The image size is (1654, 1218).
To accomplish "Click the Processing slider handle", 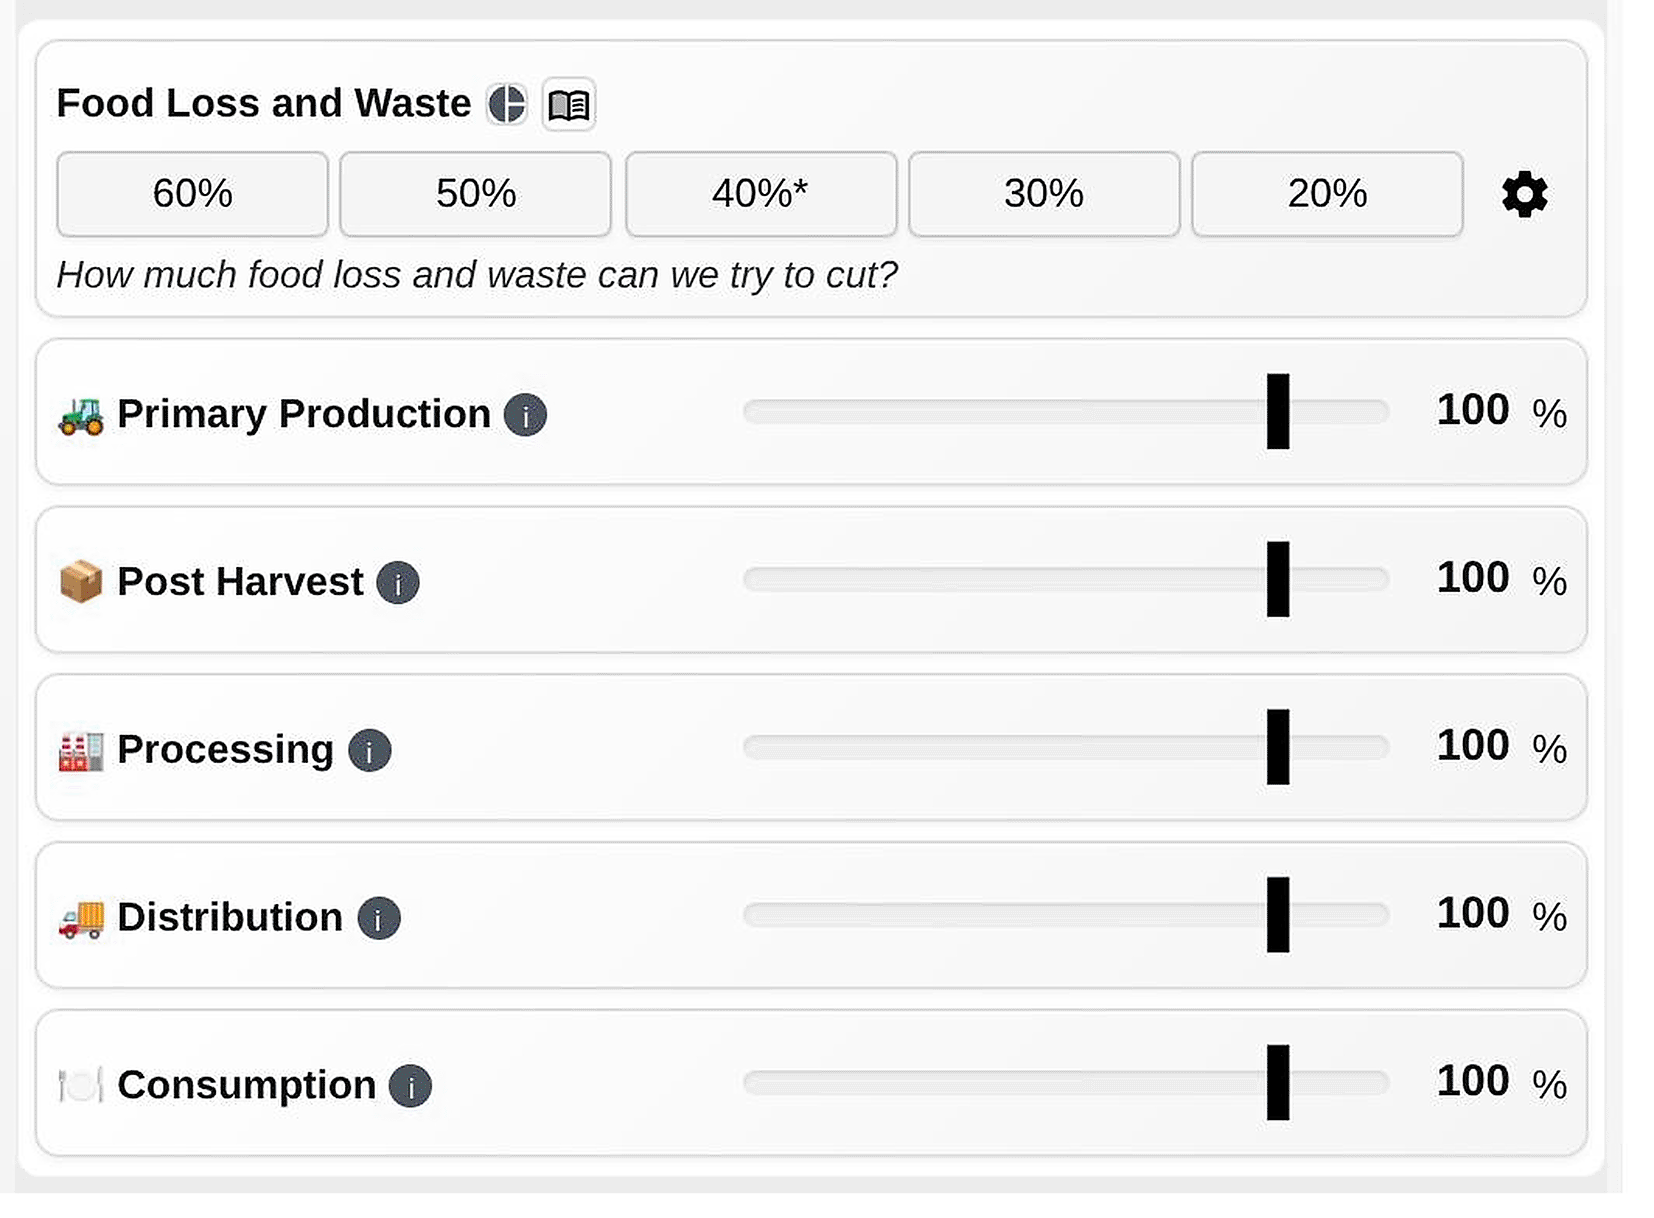I will pos(1278,747).
